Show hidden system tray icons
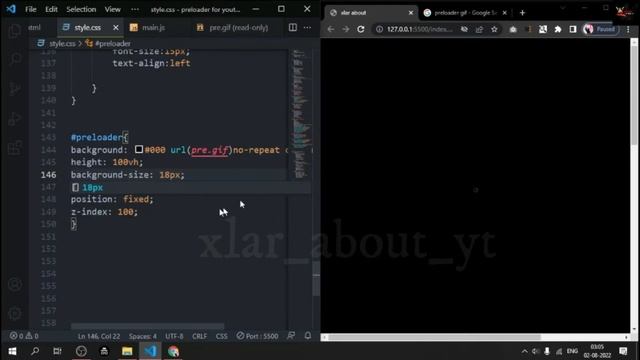The height and width of the screenshot is (360, 640). [x=524, y=351]
